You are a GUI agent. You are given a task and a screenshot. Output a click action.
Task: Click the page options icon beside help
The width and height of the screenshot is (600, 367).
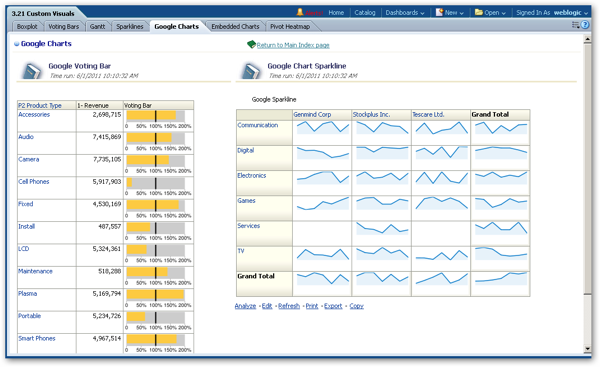pyautogui.click(x=575, y=25)
